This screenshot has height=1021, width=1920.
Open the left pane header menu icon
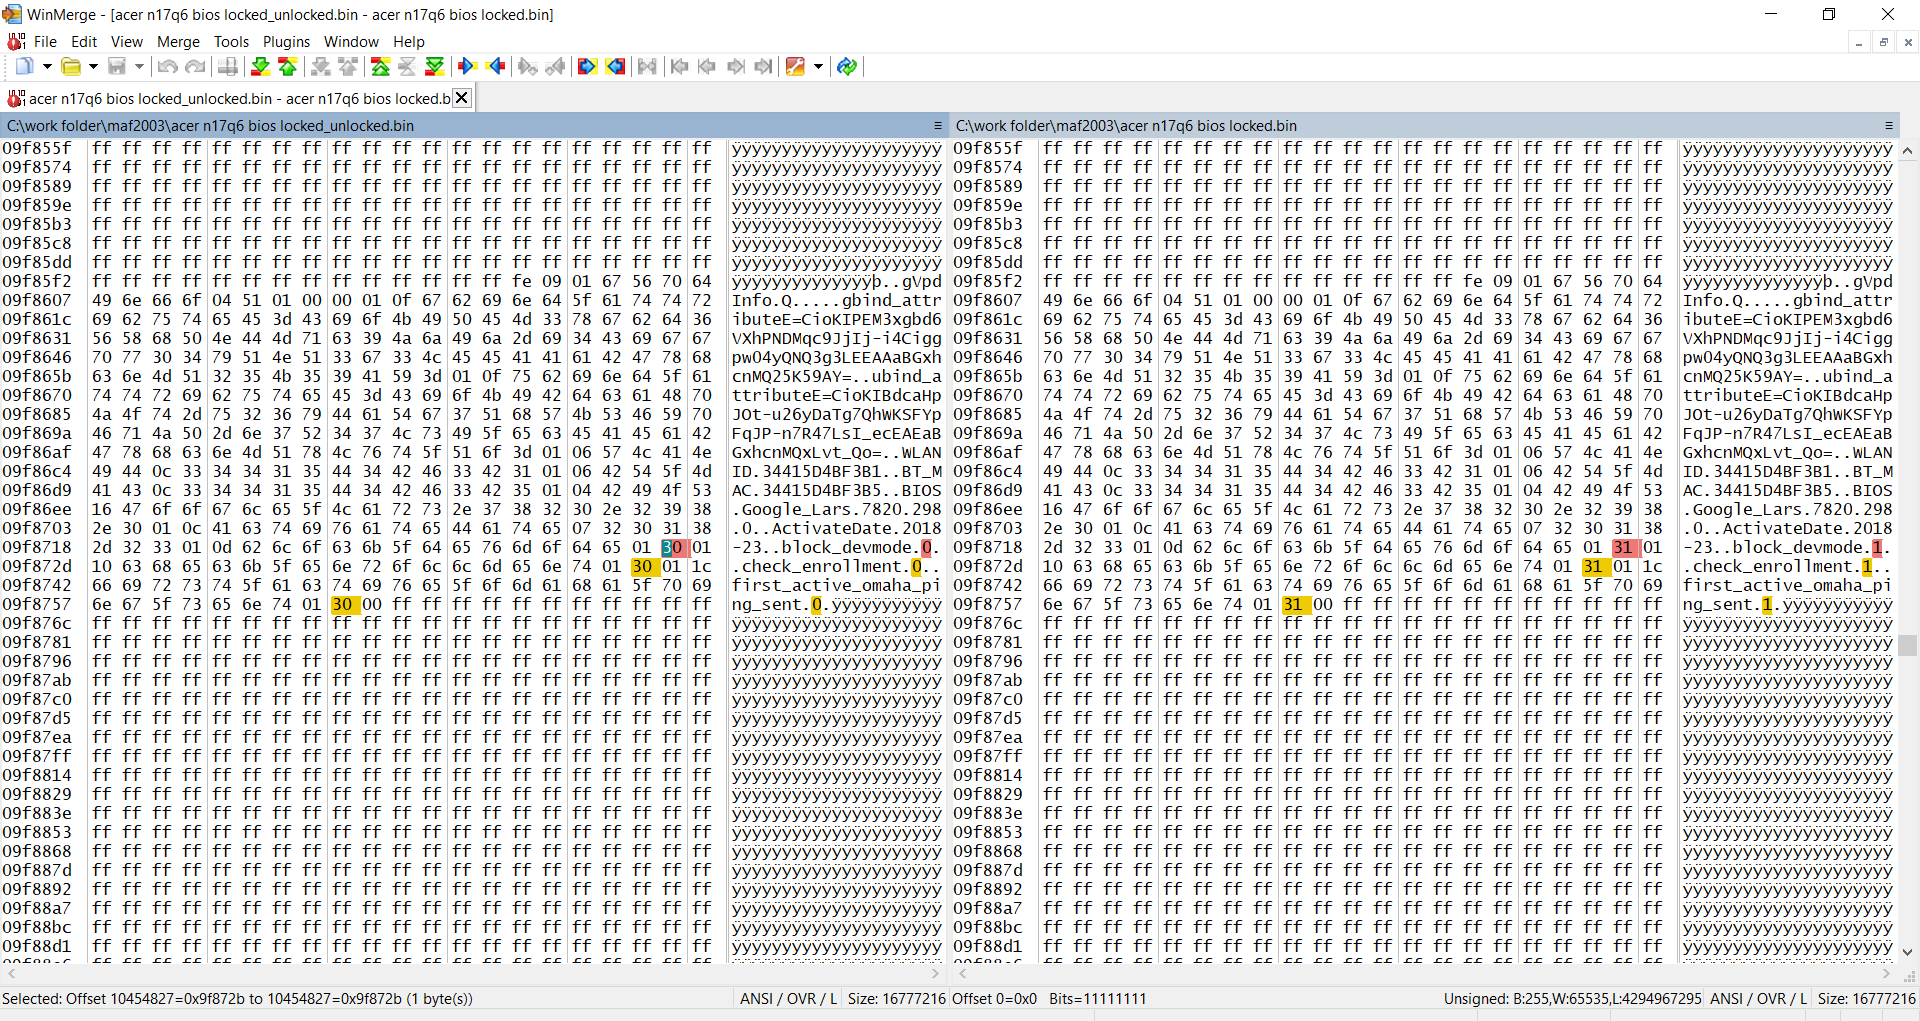(938, 126)
